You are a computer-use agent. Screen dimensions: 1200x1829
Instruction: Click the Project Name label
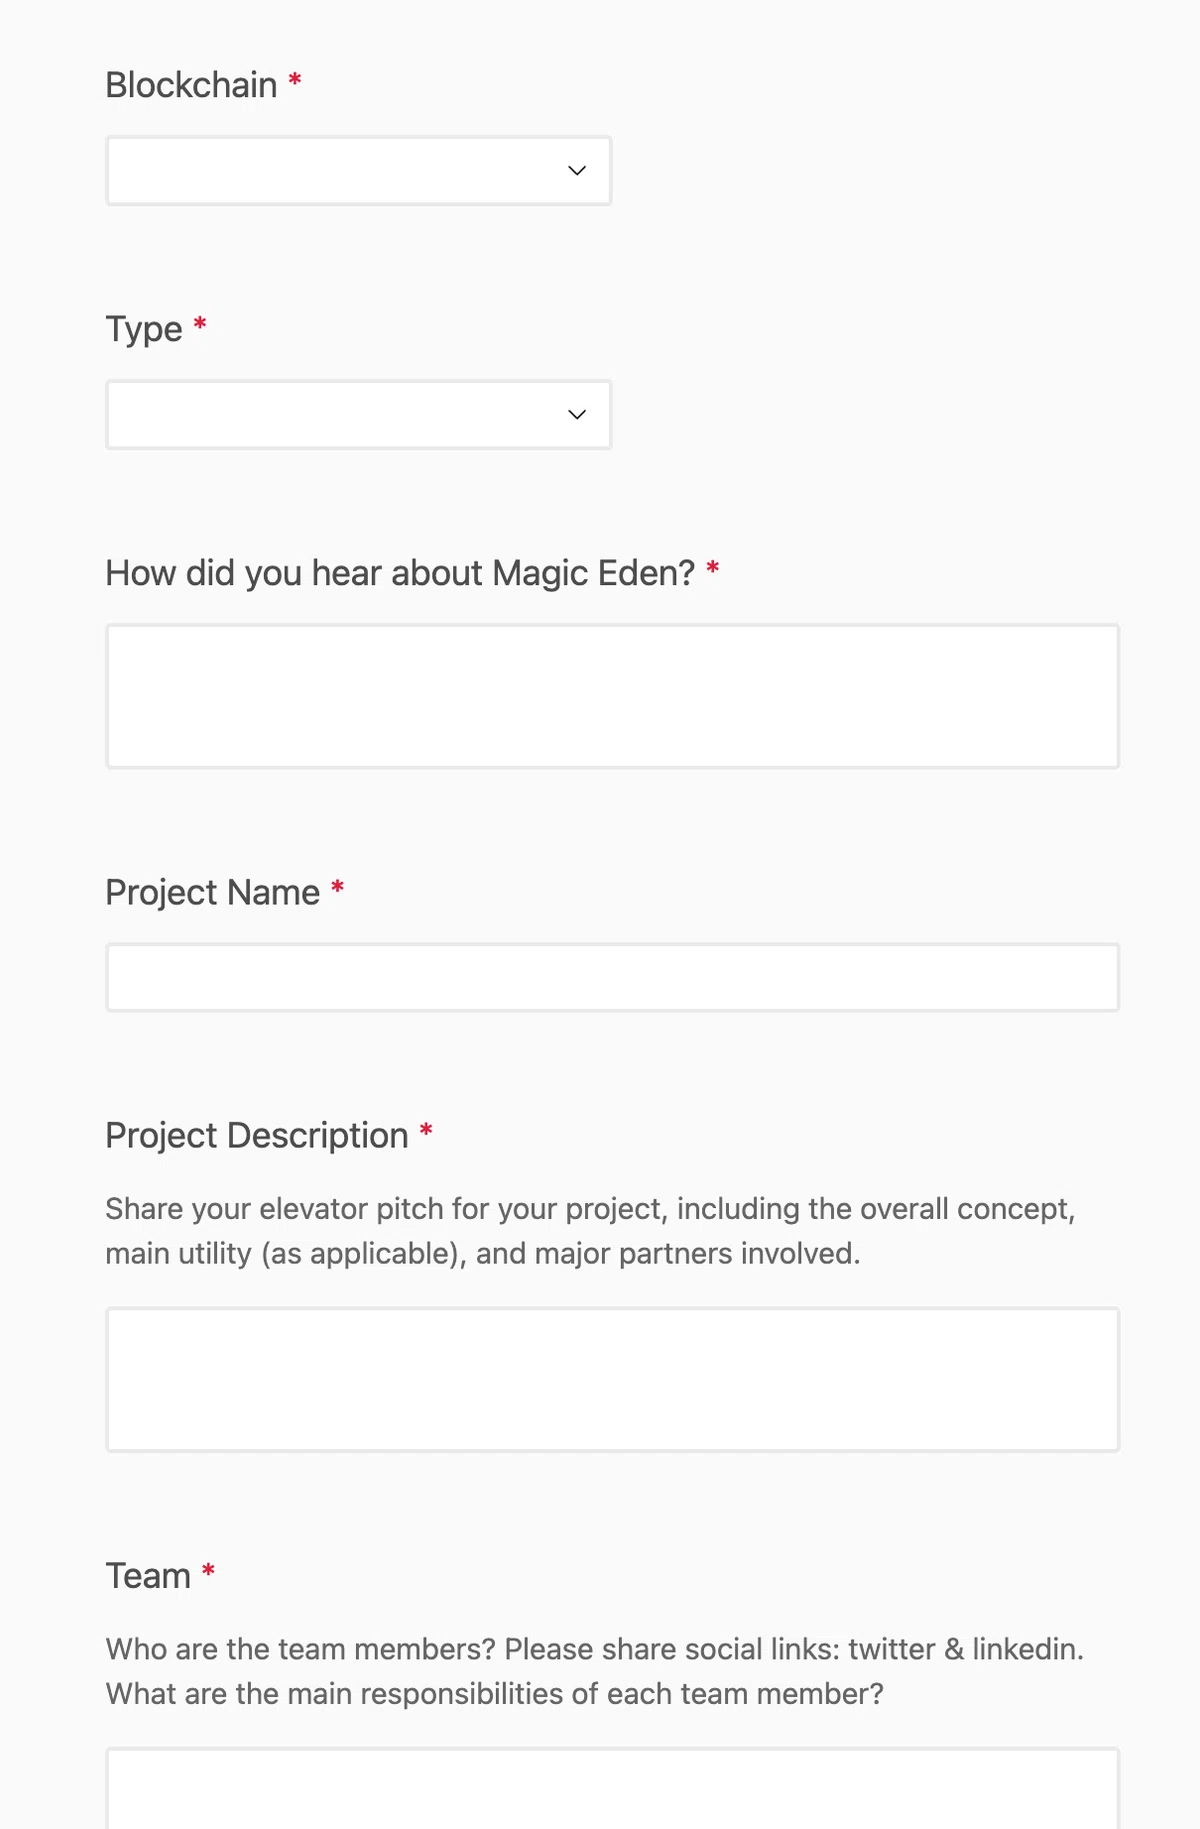coord(213,892)
